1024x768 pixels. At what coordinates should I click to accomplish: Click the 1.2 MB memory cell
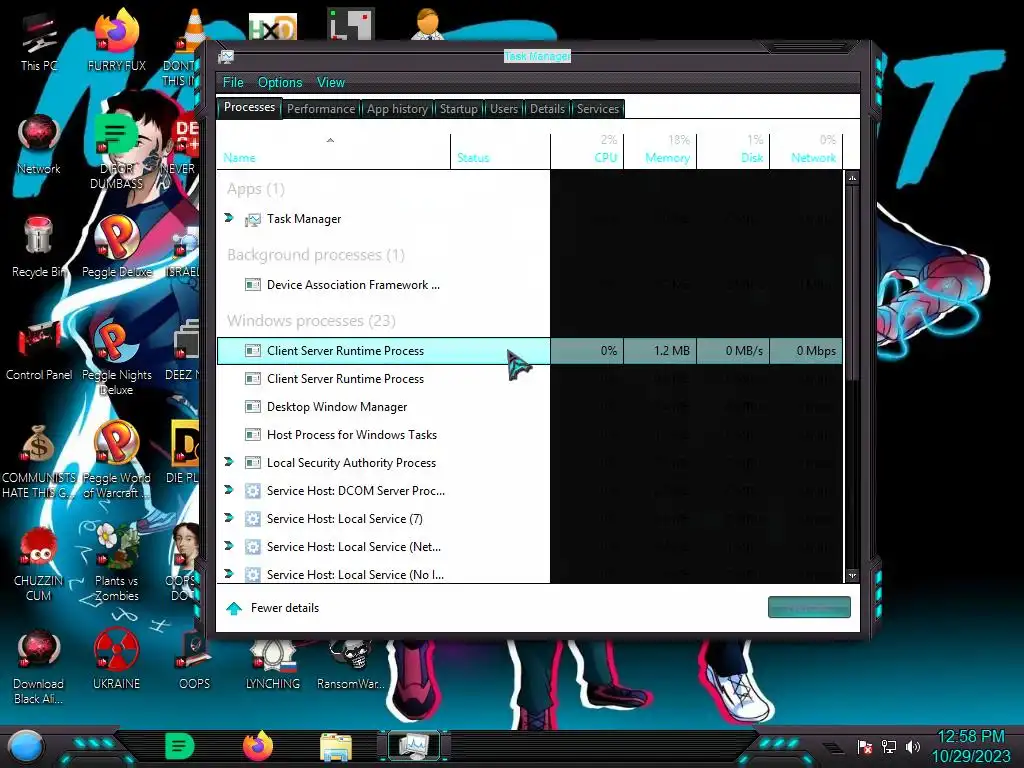pos(660,351)
